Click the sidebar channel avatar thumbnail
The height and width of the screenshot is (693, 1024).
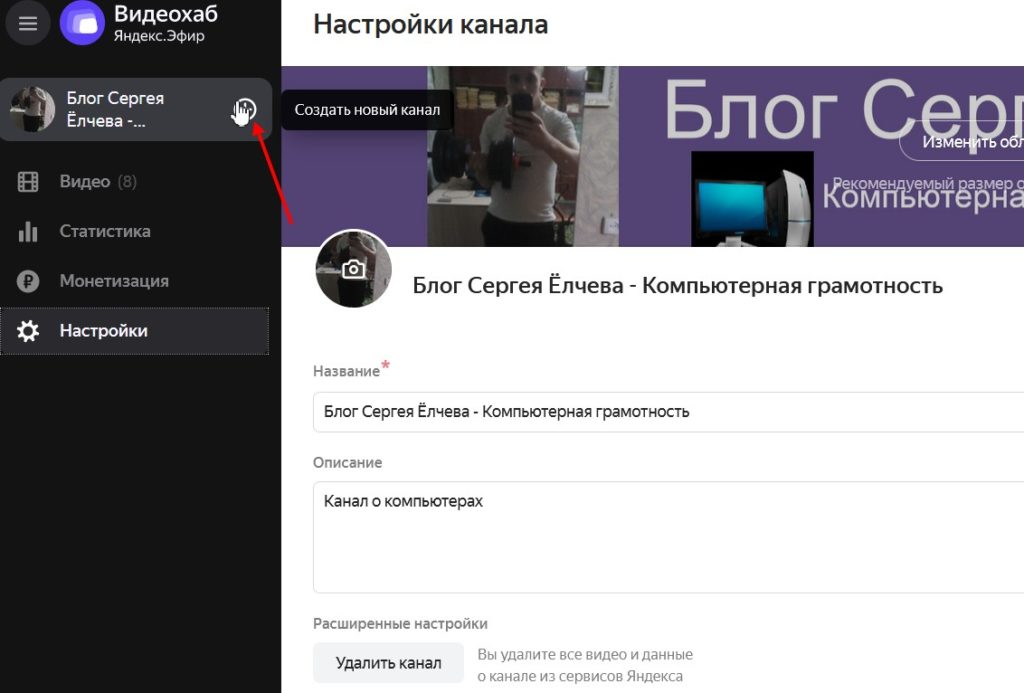tap(32, 109)
